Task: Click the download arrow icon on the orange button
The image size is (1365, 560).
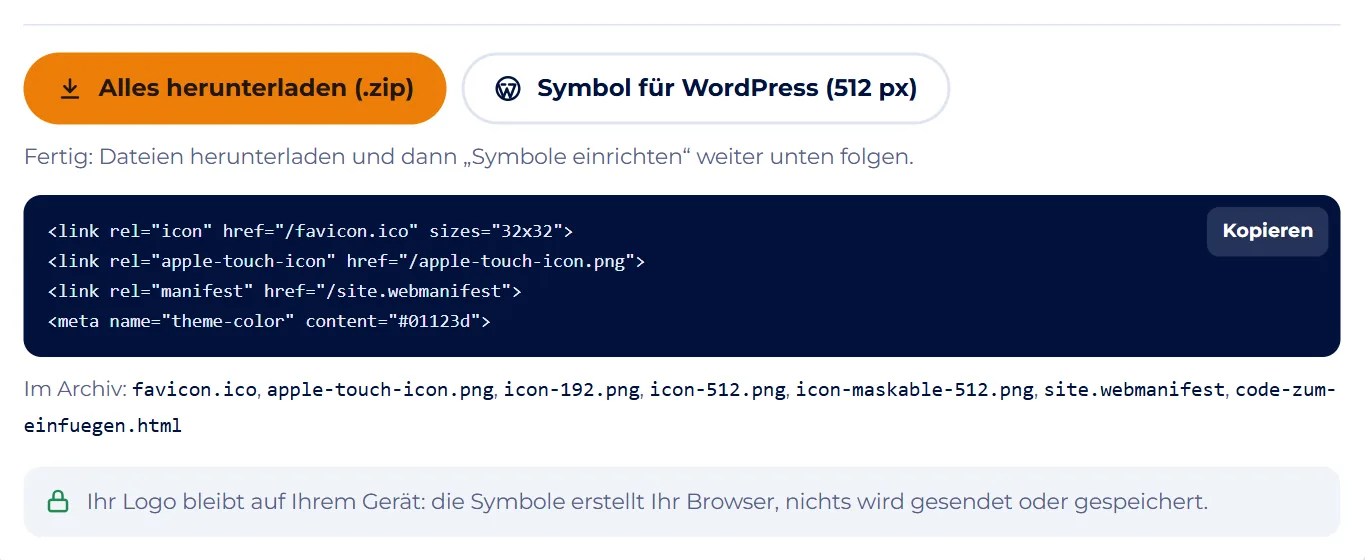Action: (70, 89)
